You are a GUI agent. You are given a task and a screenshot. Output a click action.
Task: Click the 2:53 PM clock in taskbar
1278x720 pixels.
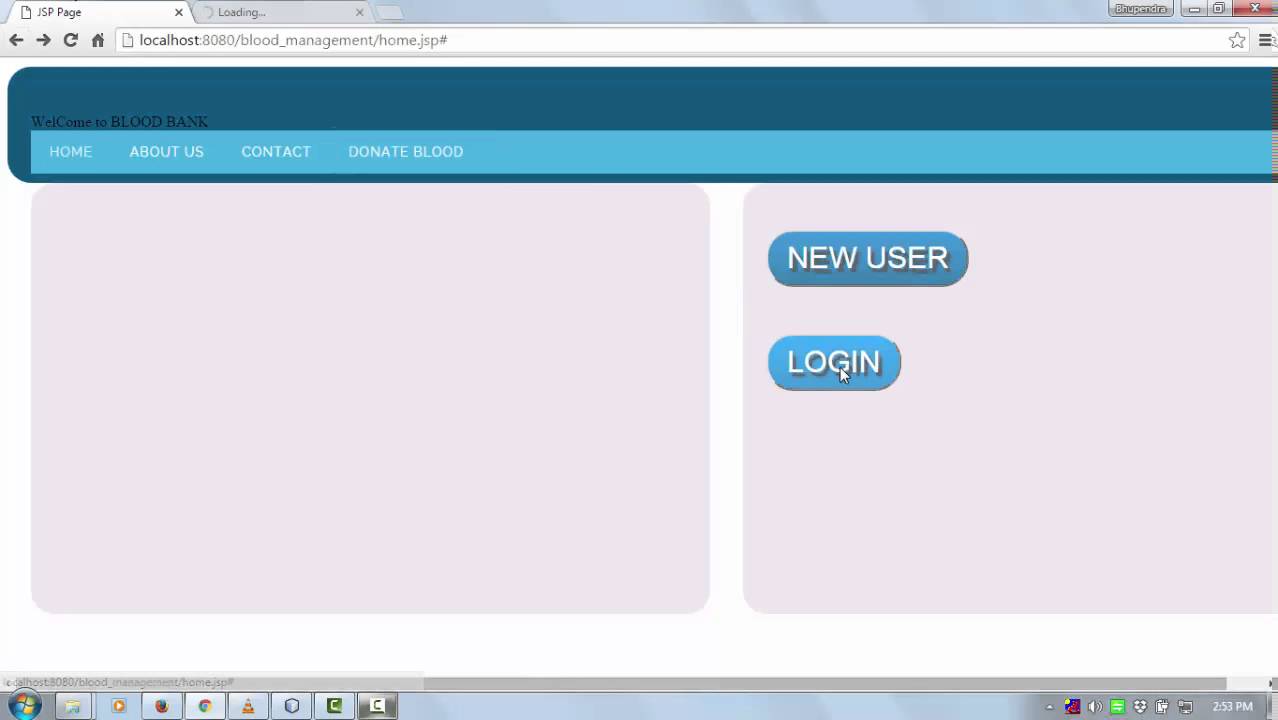[1232, 707]
